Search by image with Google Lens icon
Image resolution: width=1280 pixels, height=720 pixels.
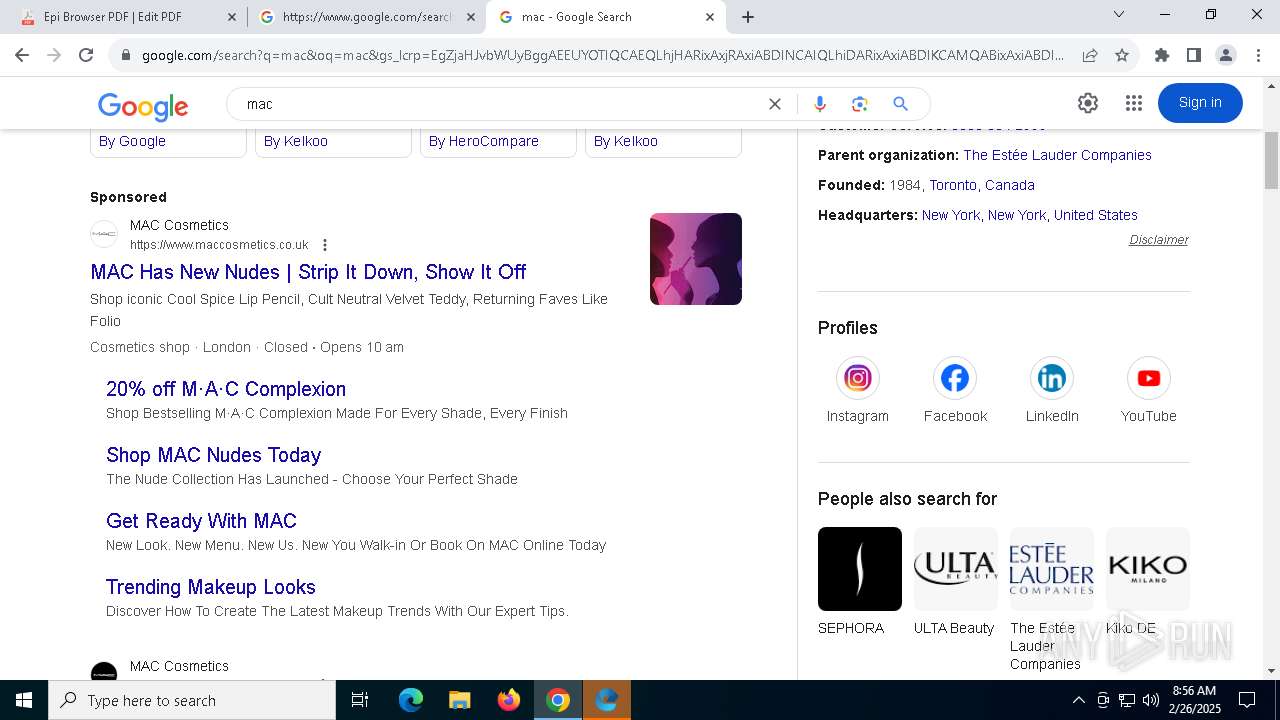point(859,104)
